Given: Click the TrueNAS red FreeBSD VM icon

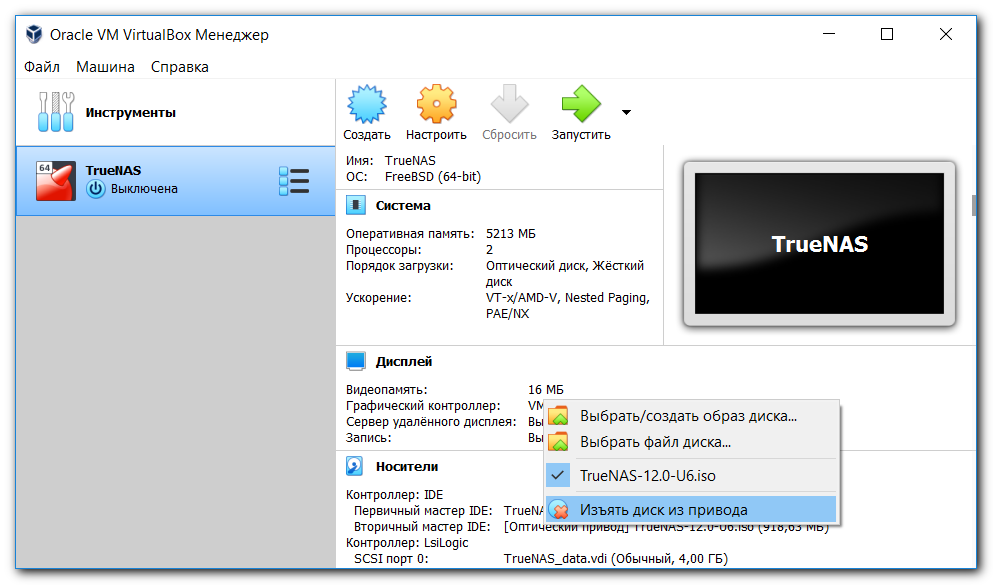Looking at the screenshot, I should pyautogui.click(x=56, y=181).
